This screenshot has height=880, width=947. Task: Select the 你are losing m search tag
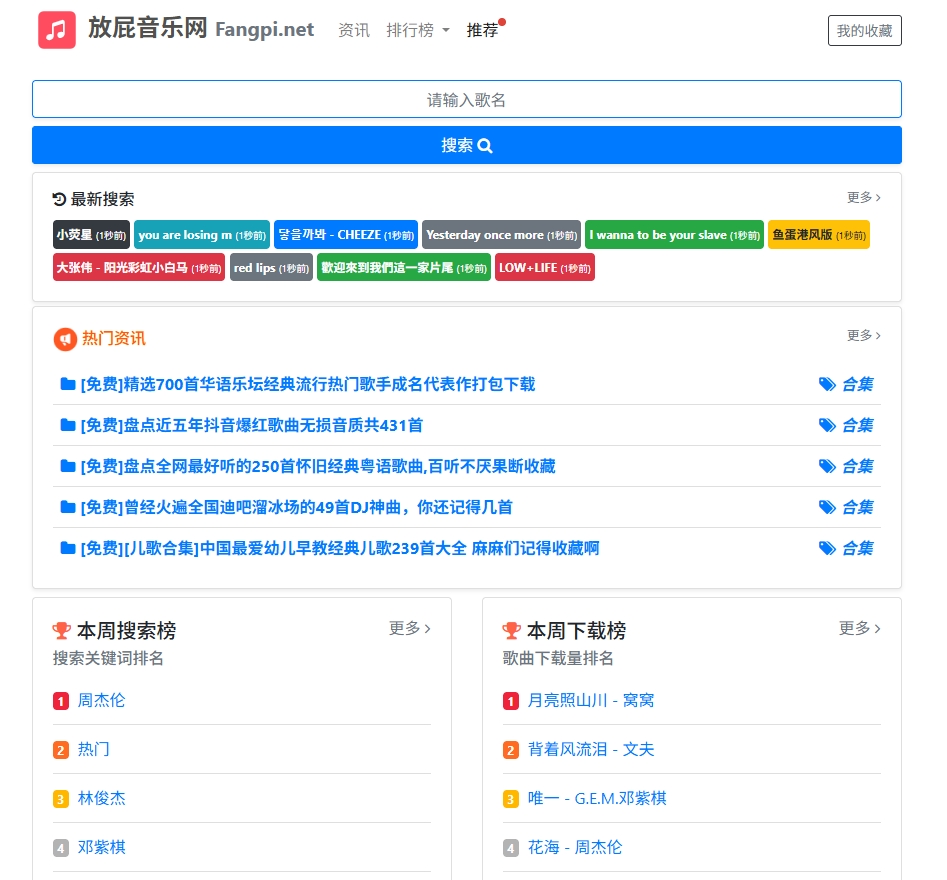coord(201,235)
